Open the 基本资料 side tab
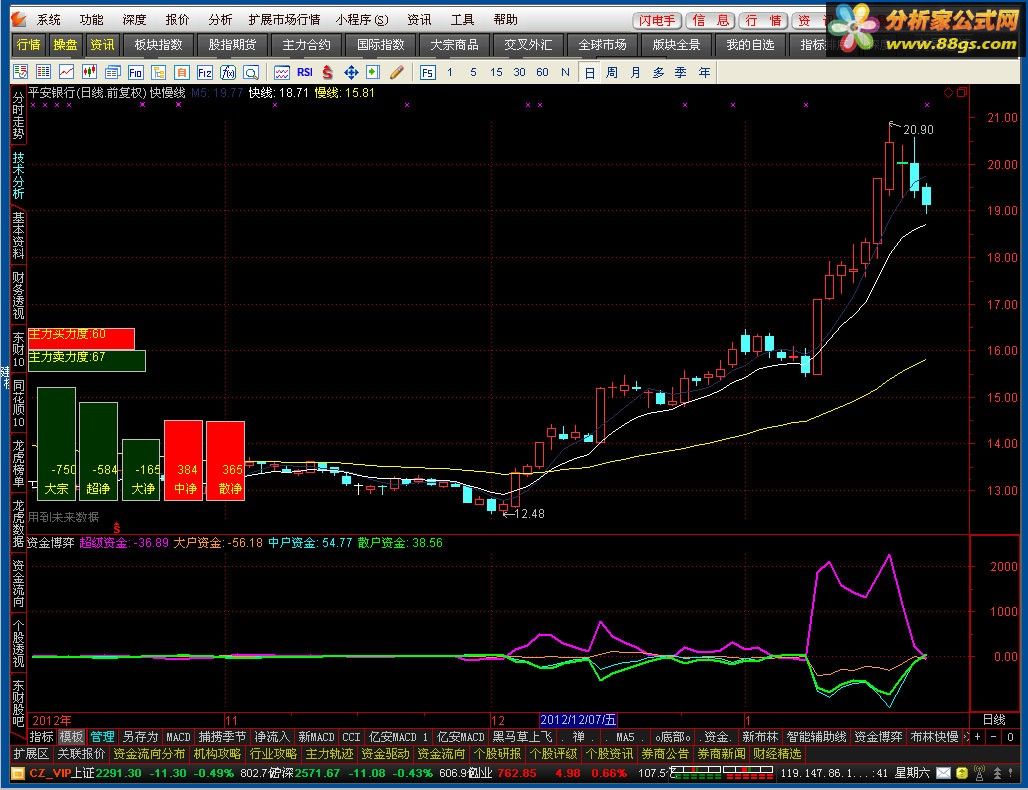 [18, 235]
